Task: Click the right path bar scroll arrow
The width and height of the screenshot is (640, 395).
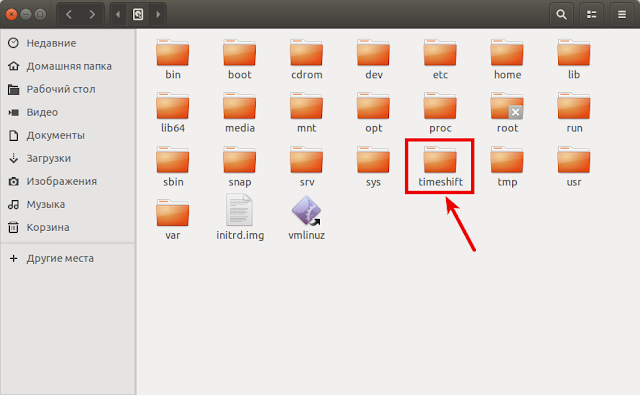Action: point(158,14)
